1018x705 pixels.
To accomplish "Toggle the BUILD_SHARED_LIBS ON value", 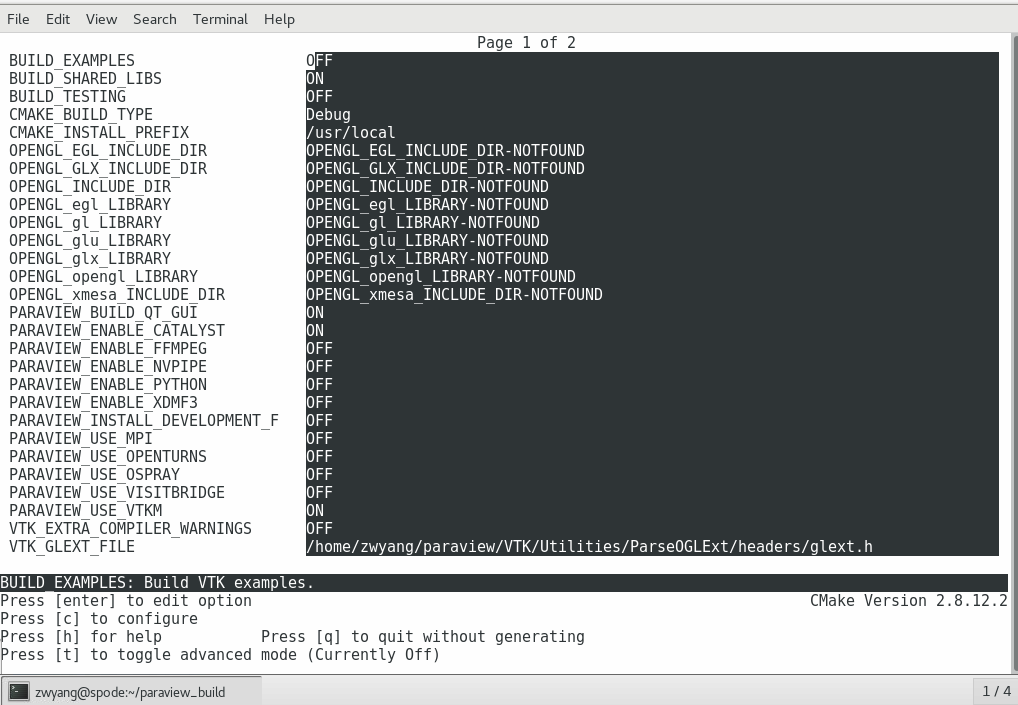I will point(315,79).
